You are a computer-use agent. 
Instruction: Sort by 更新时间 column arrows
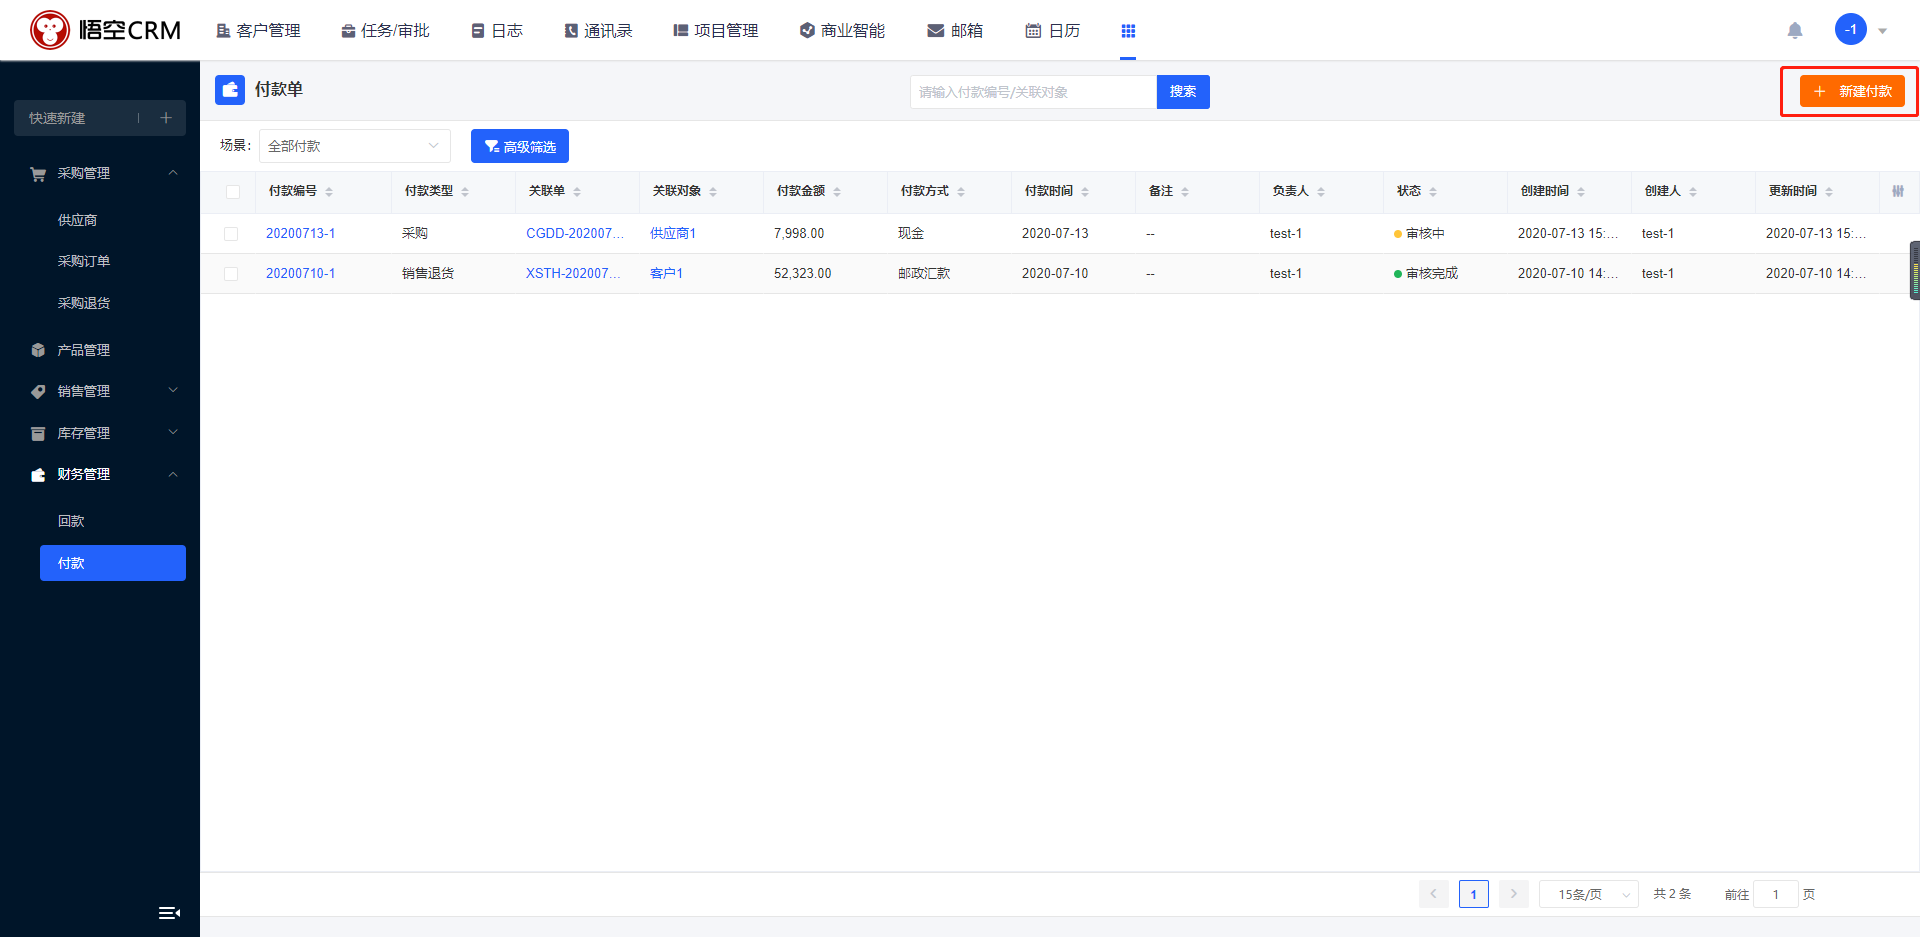(1829, 192)
